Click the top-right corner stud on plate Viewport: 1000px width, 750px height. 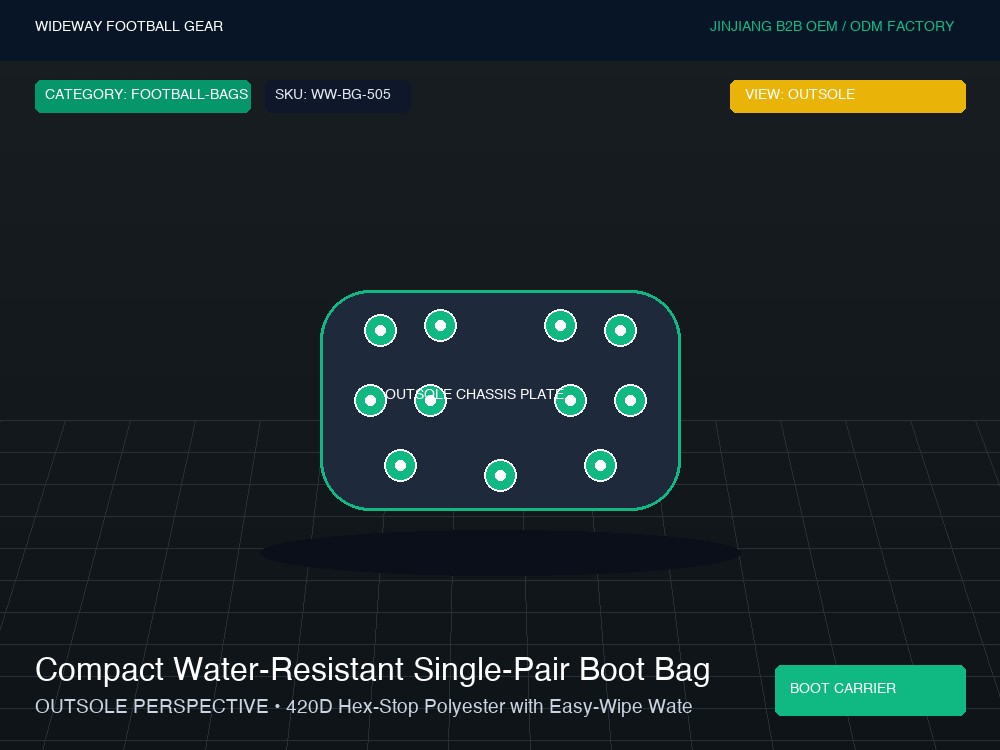tap(621, 330)
